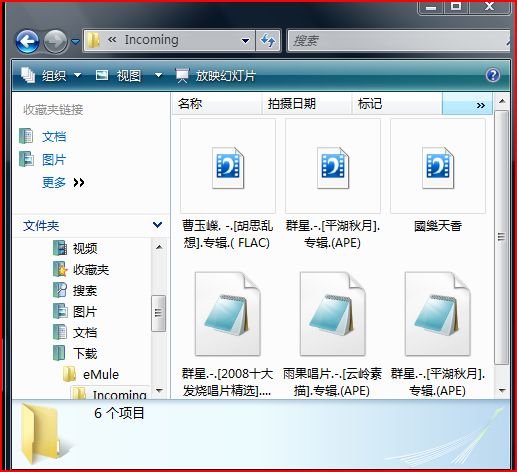Select 收藏夹 in folder tree
Screen dimensions: 517x472
[91, 269]
